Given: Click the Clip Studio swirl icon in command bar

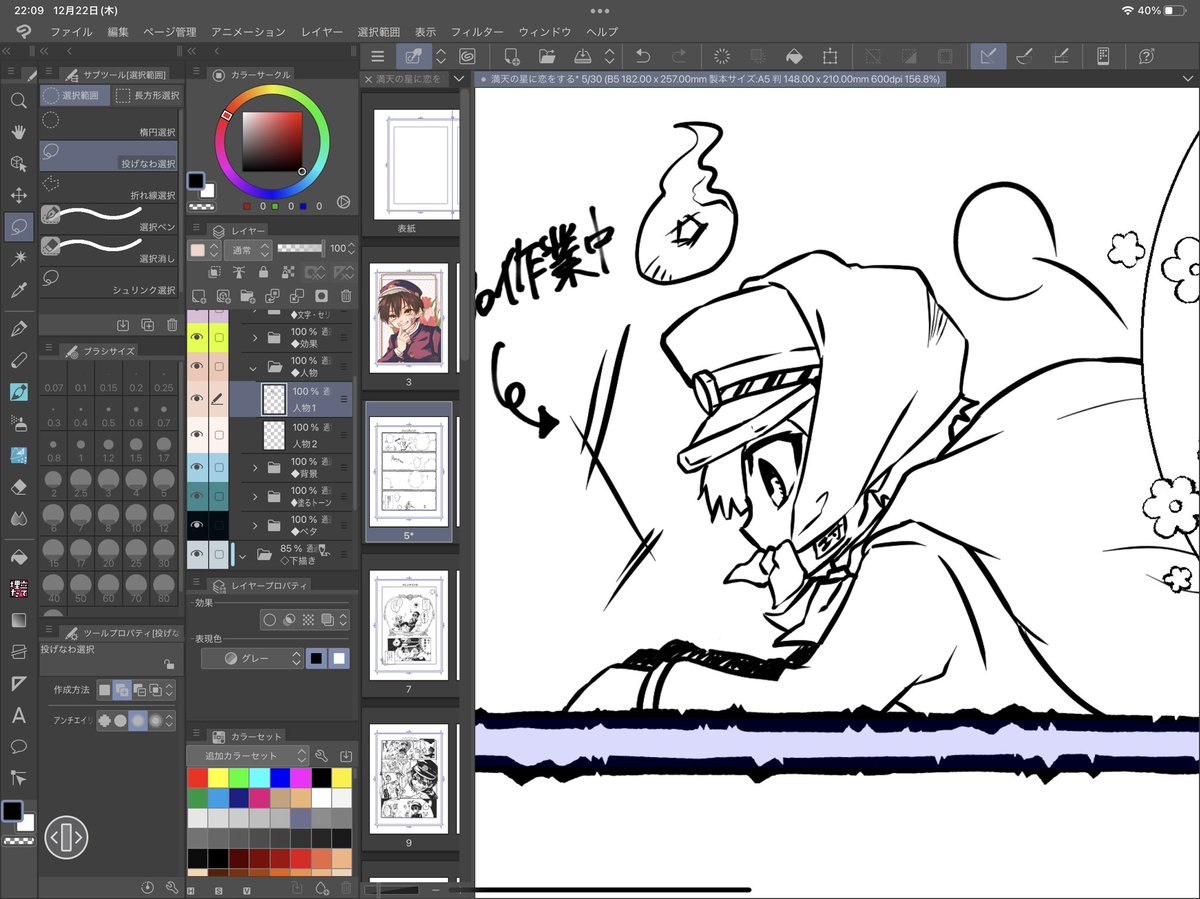Looking at the screenshot, I should point(467,56).
